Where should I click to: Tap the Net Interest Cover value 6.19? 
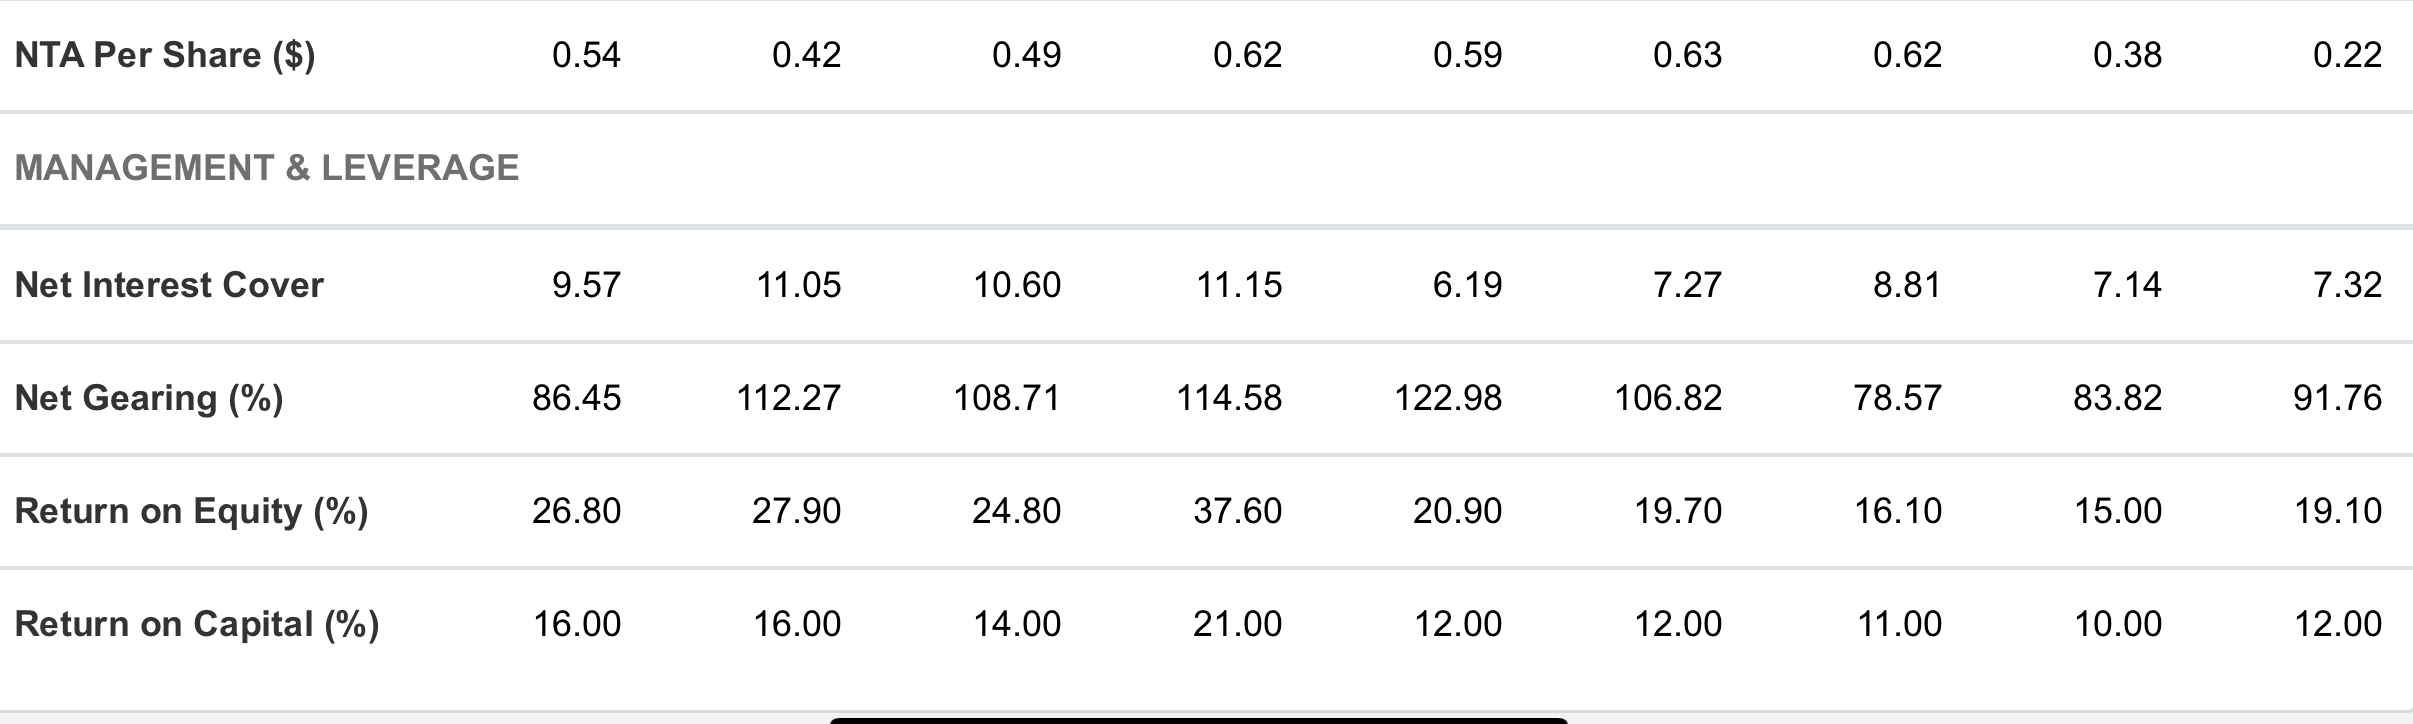click(x=1467, y=286)
